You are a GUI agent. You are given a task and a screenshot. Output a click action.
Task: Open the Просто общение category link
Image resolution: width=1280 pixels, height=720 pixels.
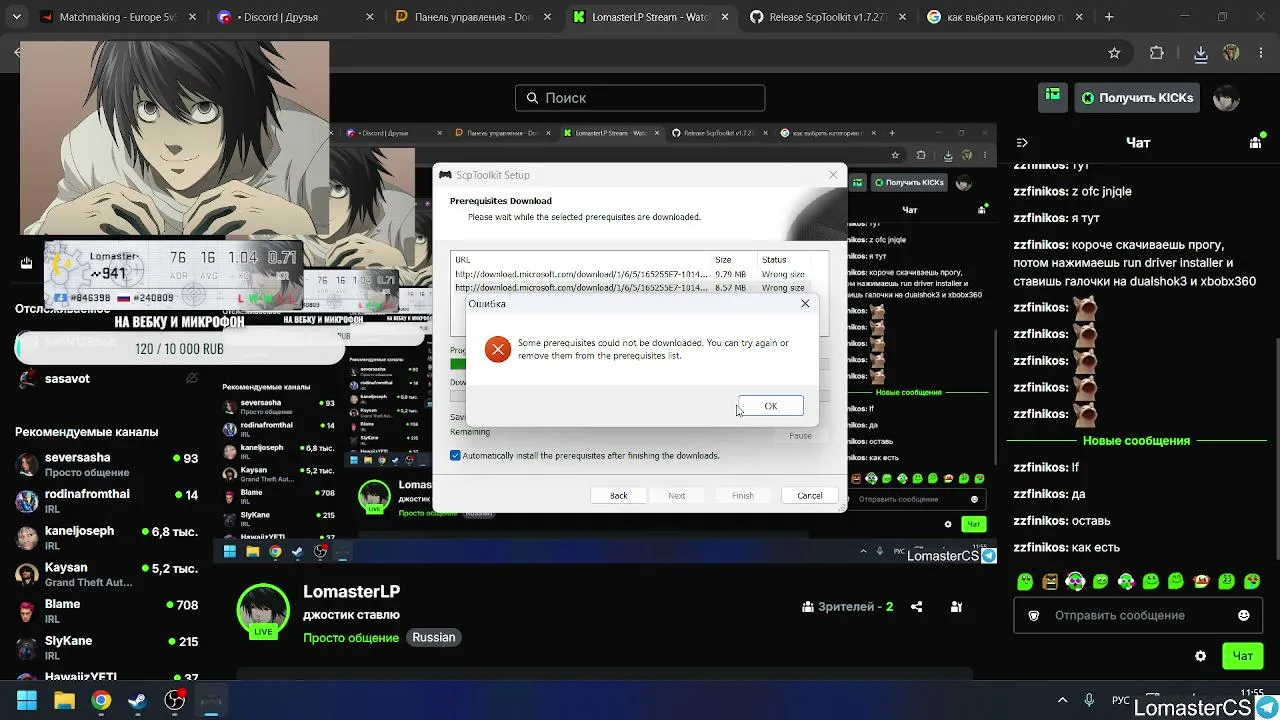pyautogui.click(x=351, y=638)
